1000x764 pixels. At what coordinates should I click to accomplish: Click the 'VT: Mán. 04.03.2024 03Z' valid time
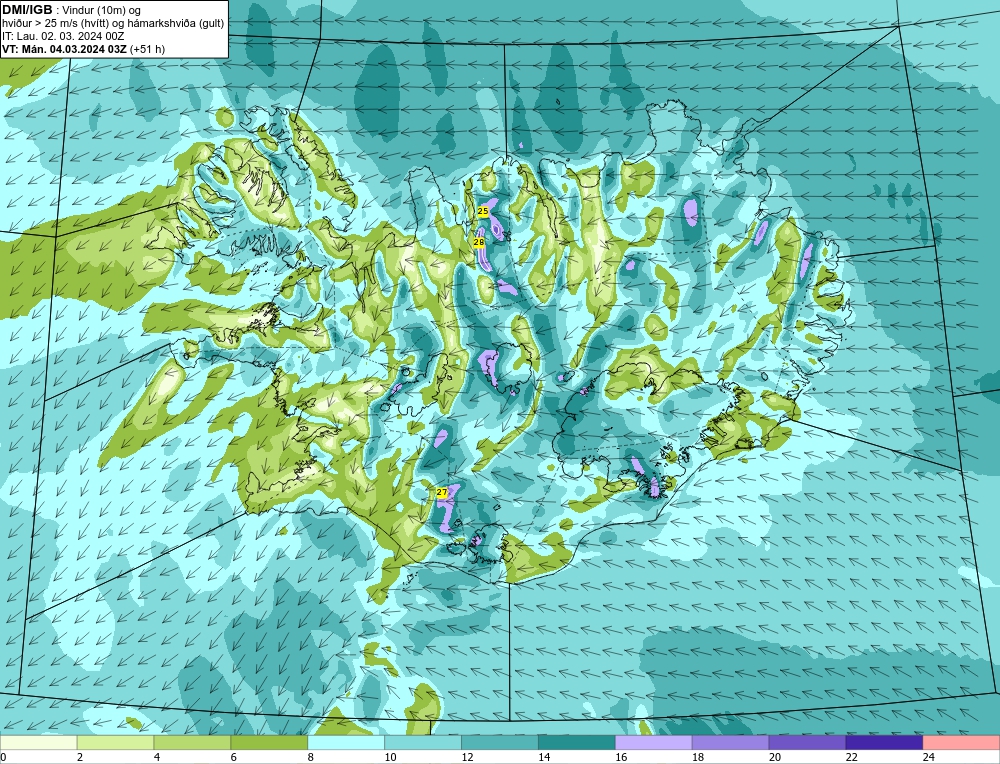click(x=64, y=49)
